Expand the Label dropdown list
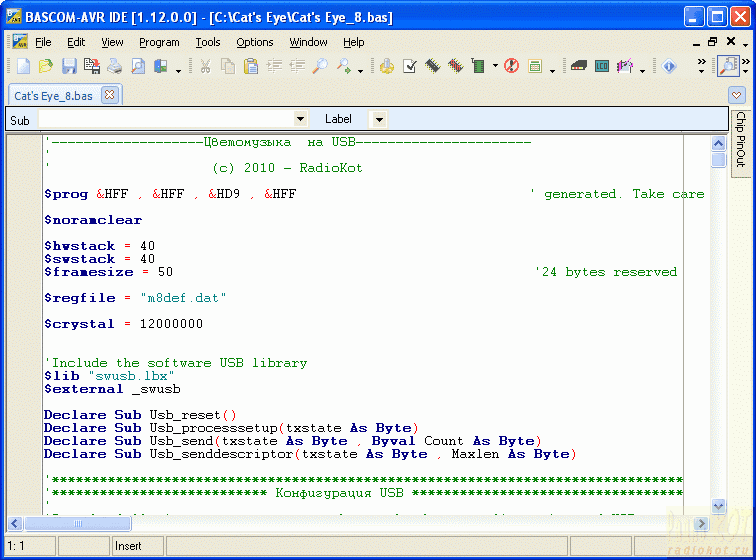 [x=378, y=120]
